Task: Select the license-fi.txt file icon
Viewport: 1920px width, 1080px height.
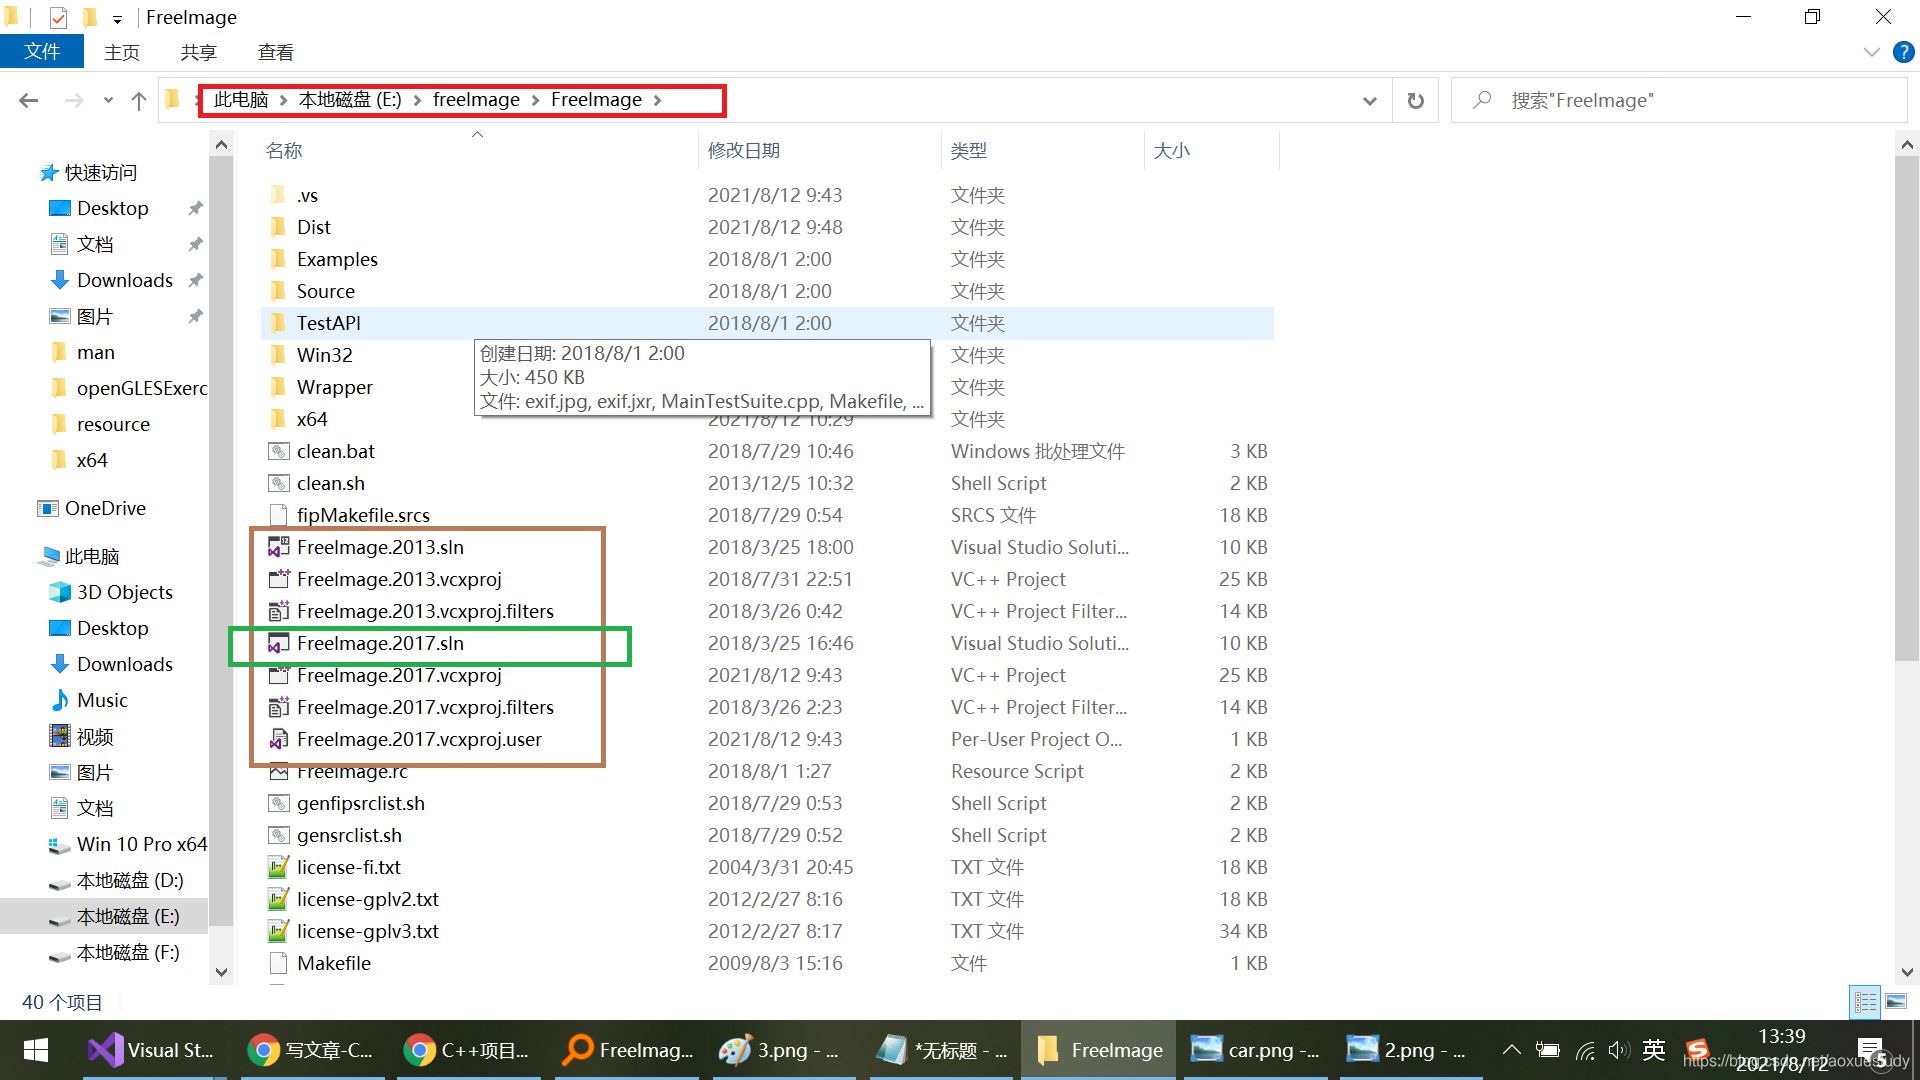Action: 278,867
